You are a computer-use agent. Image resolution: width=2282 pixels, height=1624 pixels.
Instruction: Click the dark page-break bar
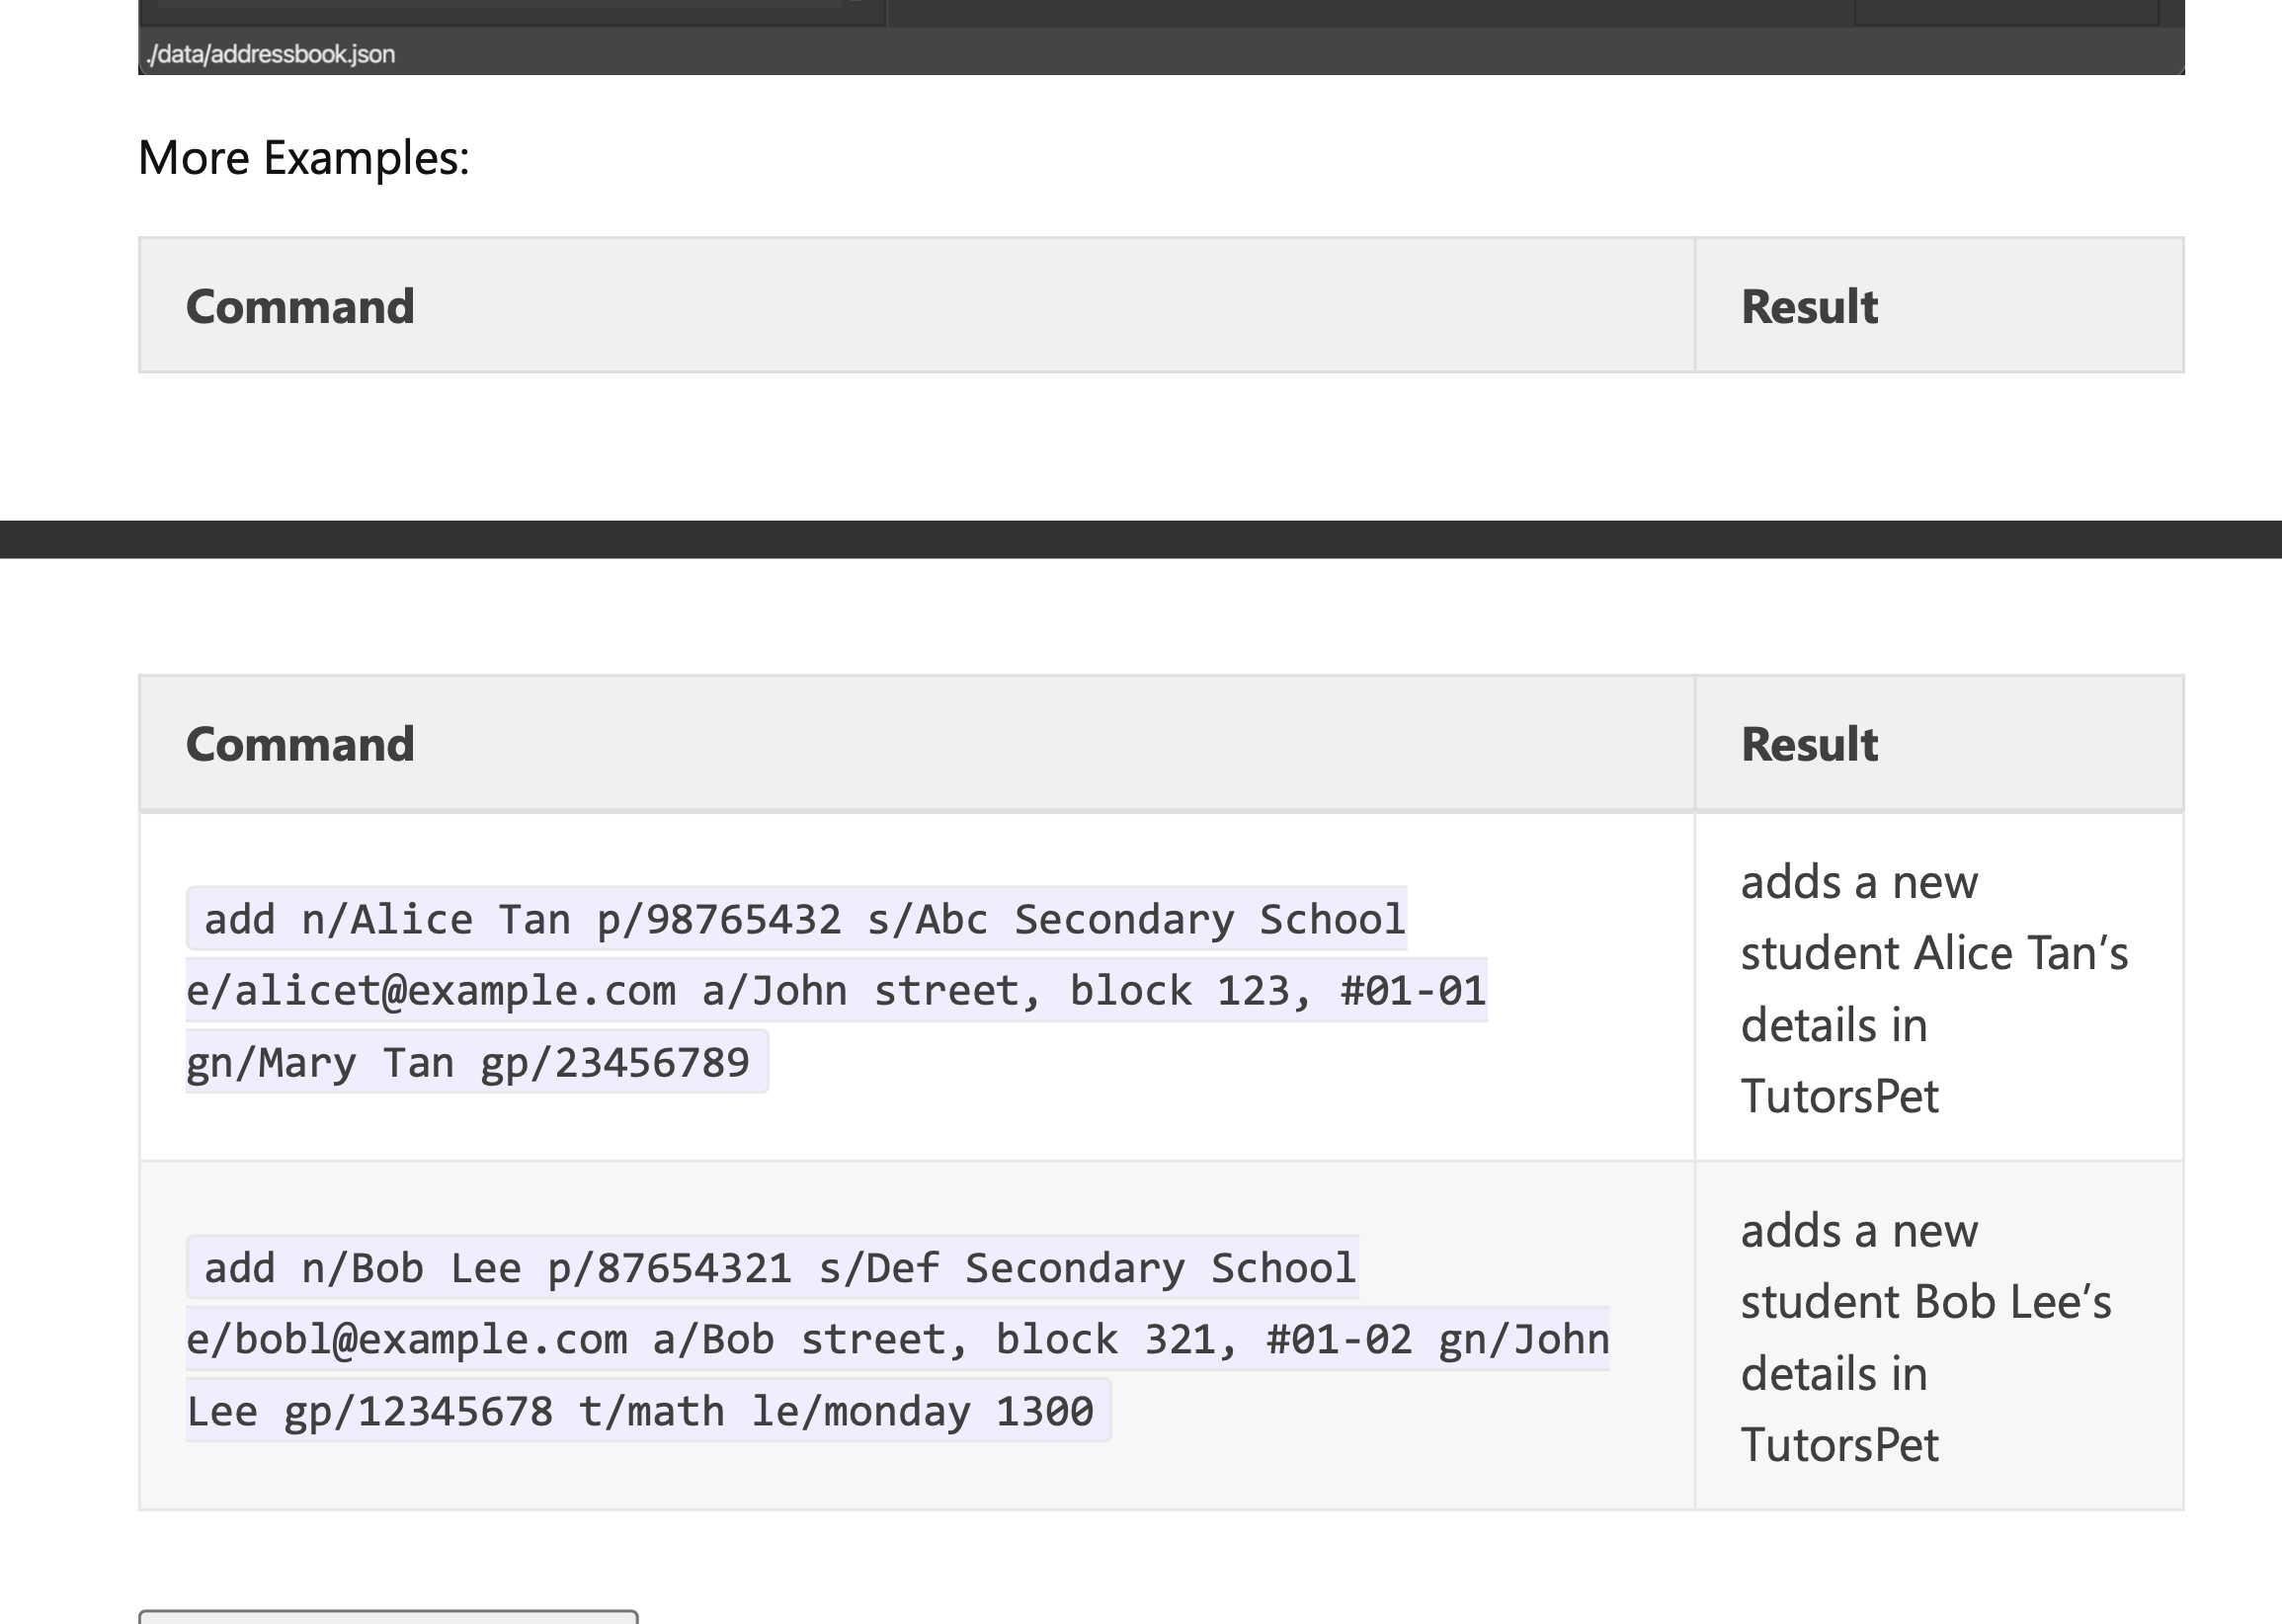tap(1140, 539)
